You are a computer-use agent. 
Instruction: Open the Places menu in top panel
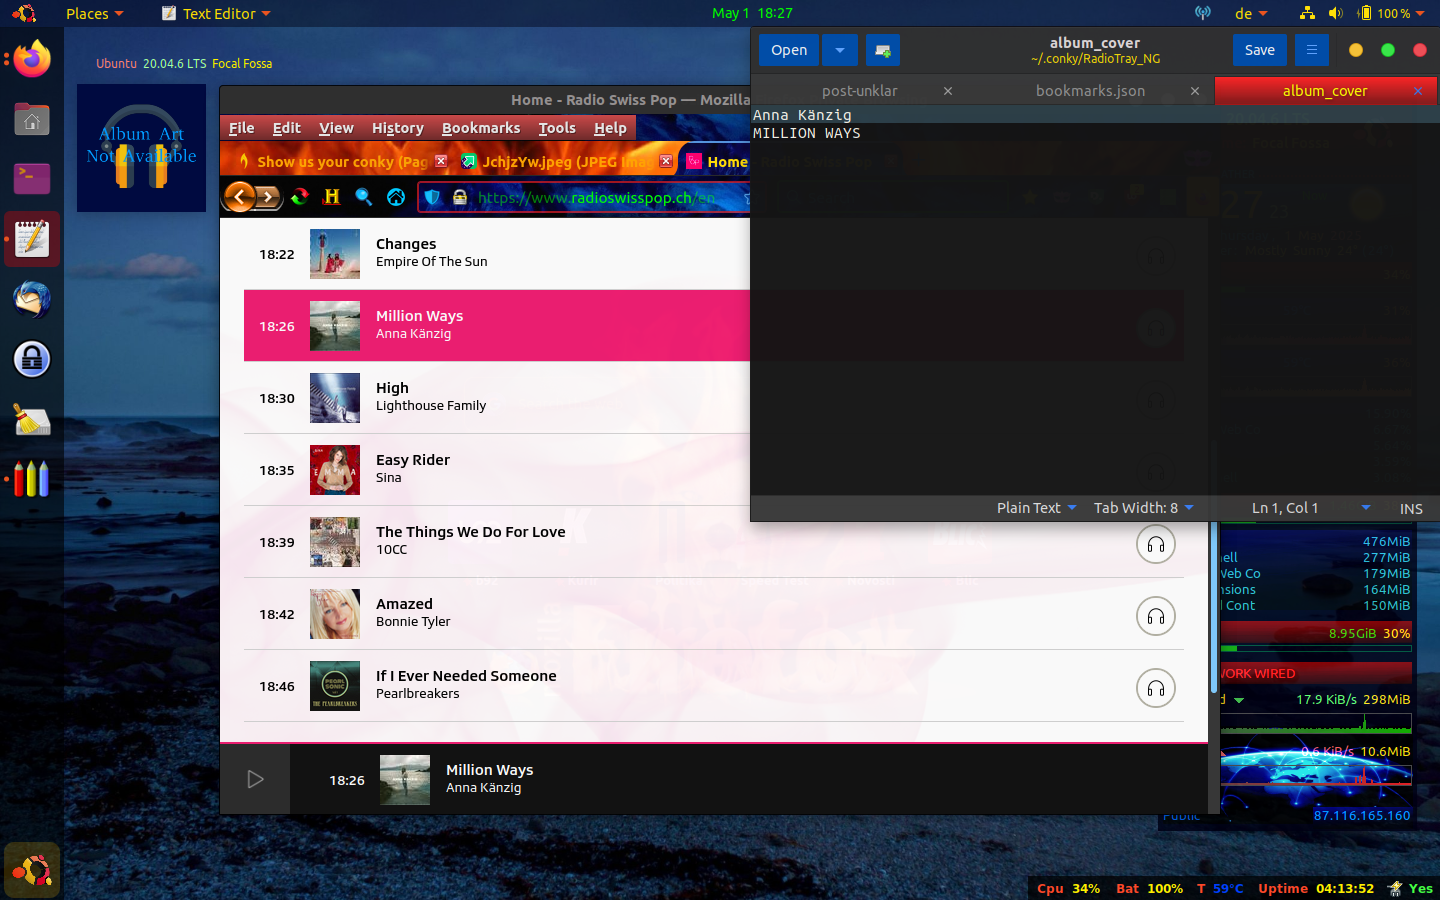95,14
